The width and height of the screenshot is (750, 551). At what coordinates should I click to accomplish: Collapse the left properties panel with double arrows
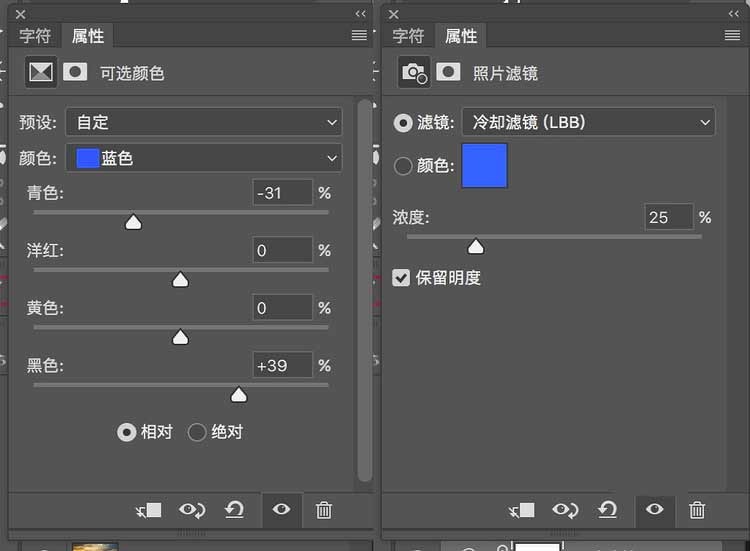pyautogui.click(x=361, y=14)
